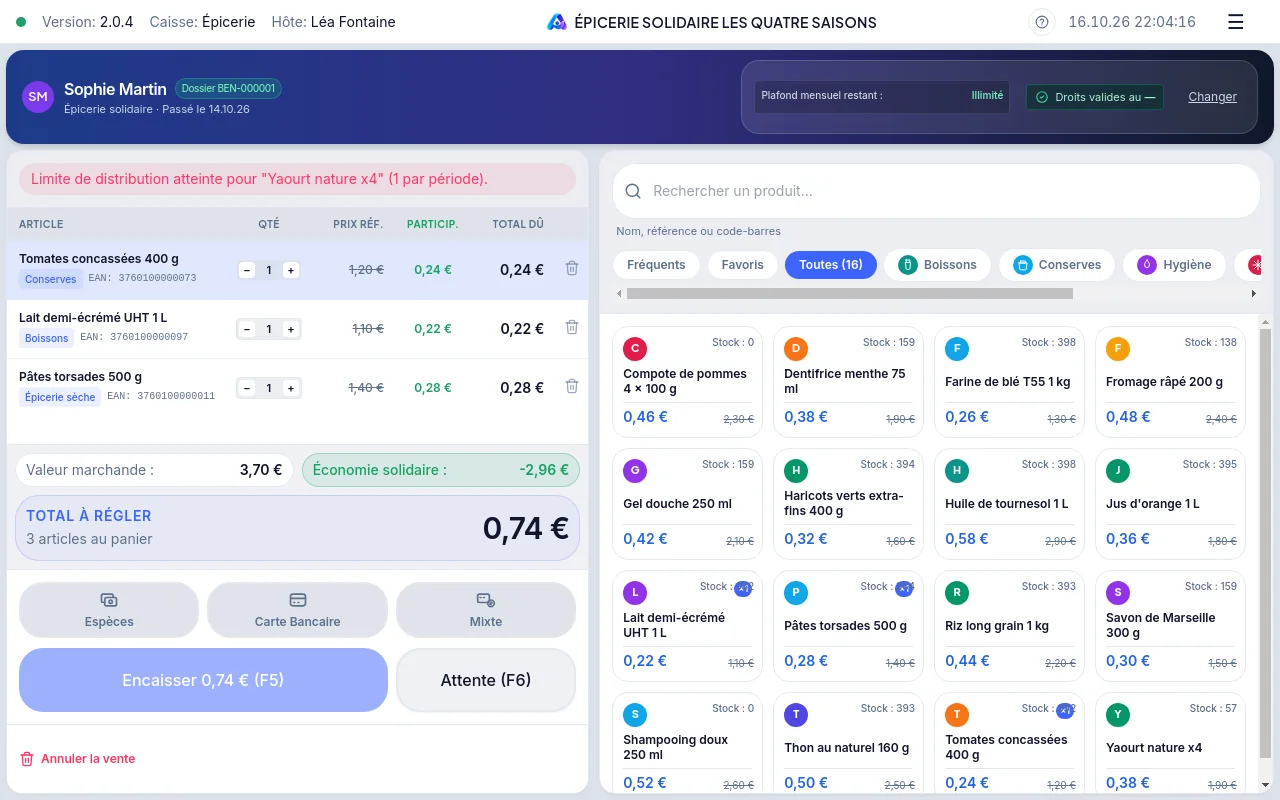Add Jus d'orange 1 L to cart
This screenshot has width=1280, height=800.
1170,504
